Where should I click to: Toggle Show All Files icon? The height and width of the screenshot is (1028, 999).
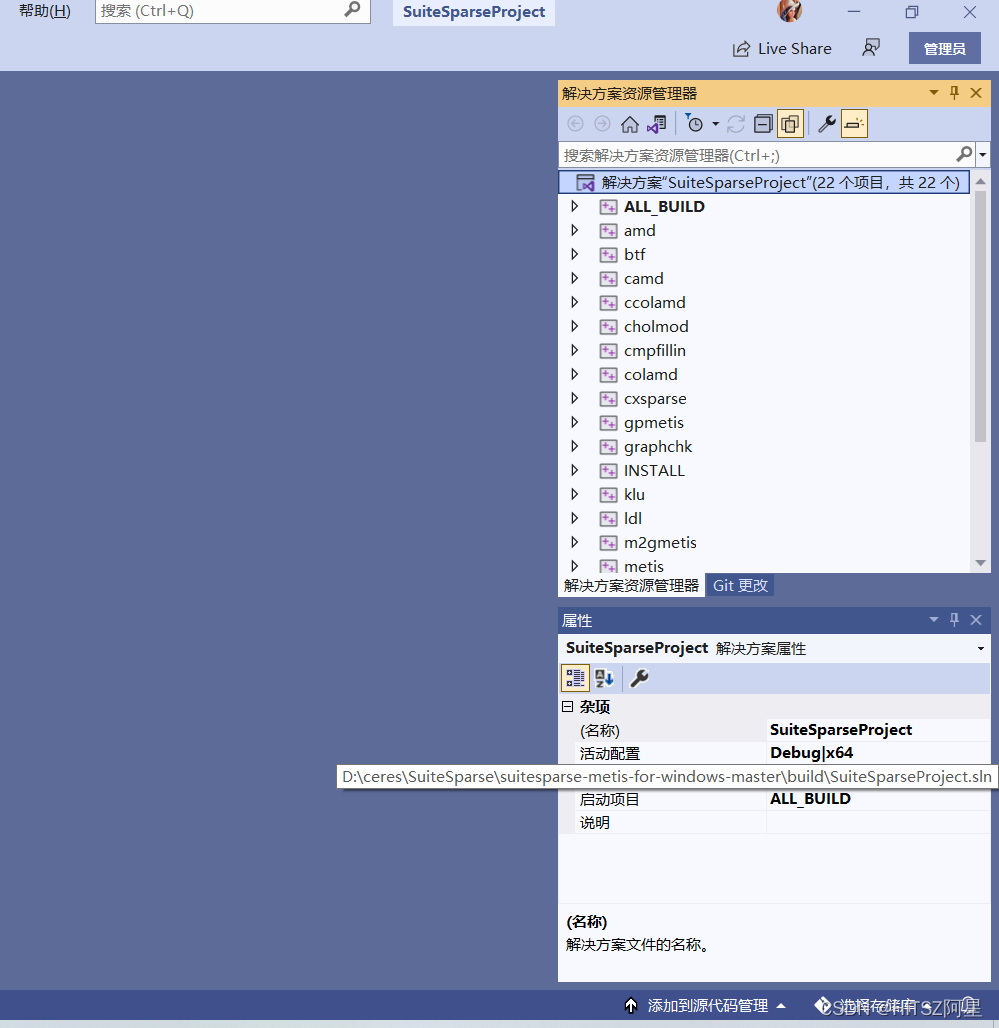click(791, 124)
